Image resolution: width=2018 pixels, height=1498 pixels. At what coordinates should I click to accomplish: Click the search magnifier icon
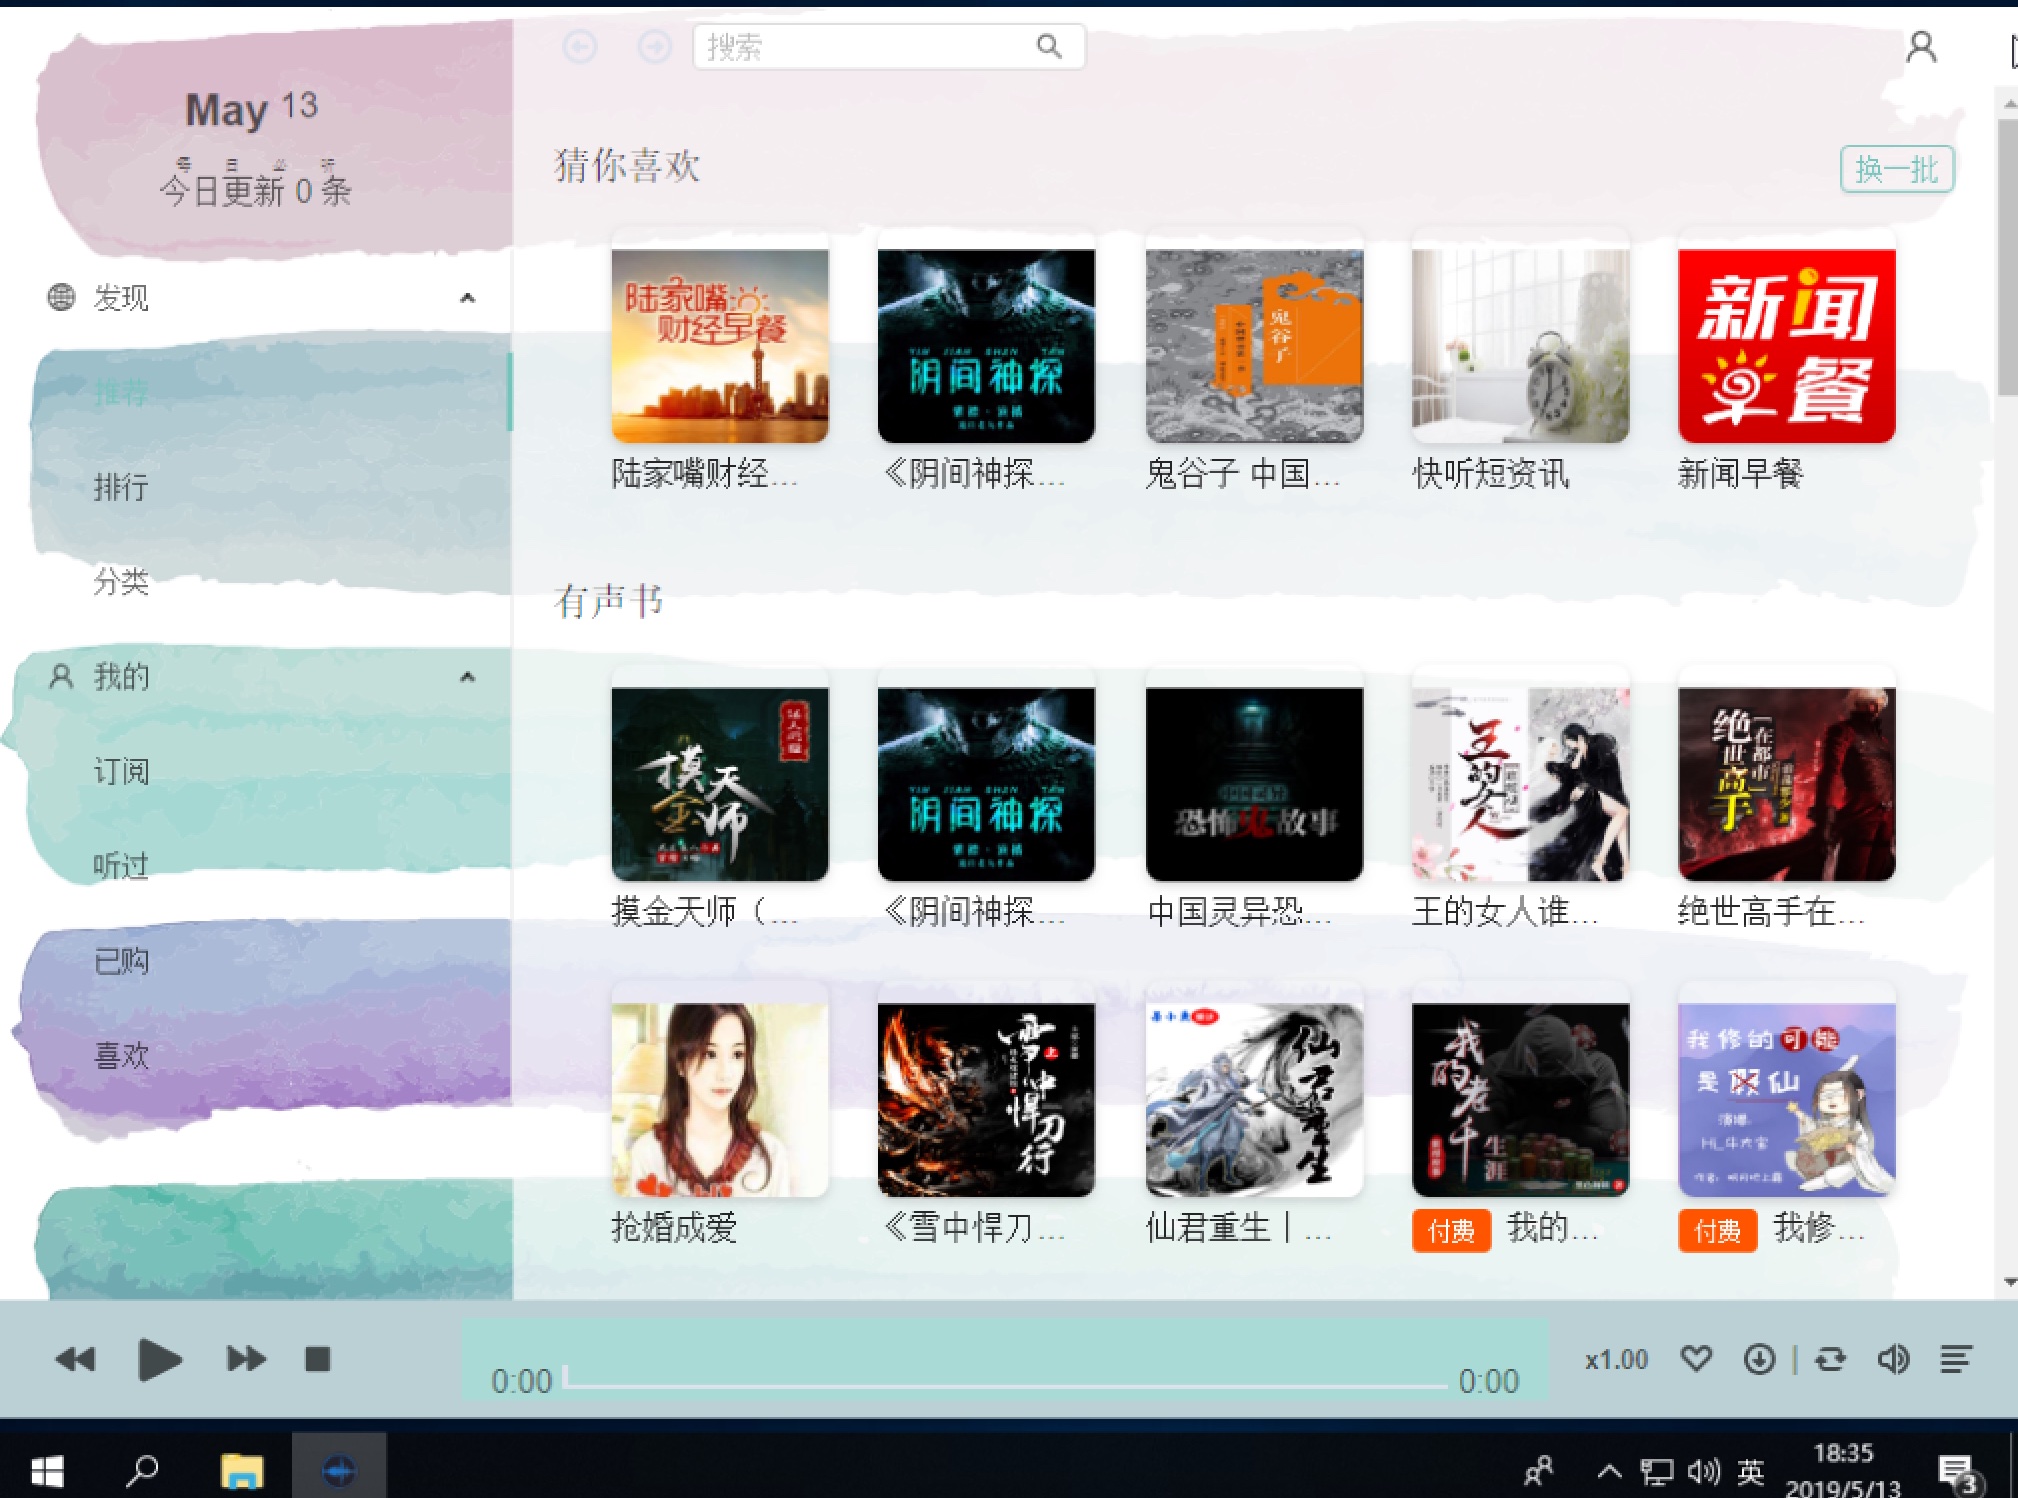coord(1048,47)
